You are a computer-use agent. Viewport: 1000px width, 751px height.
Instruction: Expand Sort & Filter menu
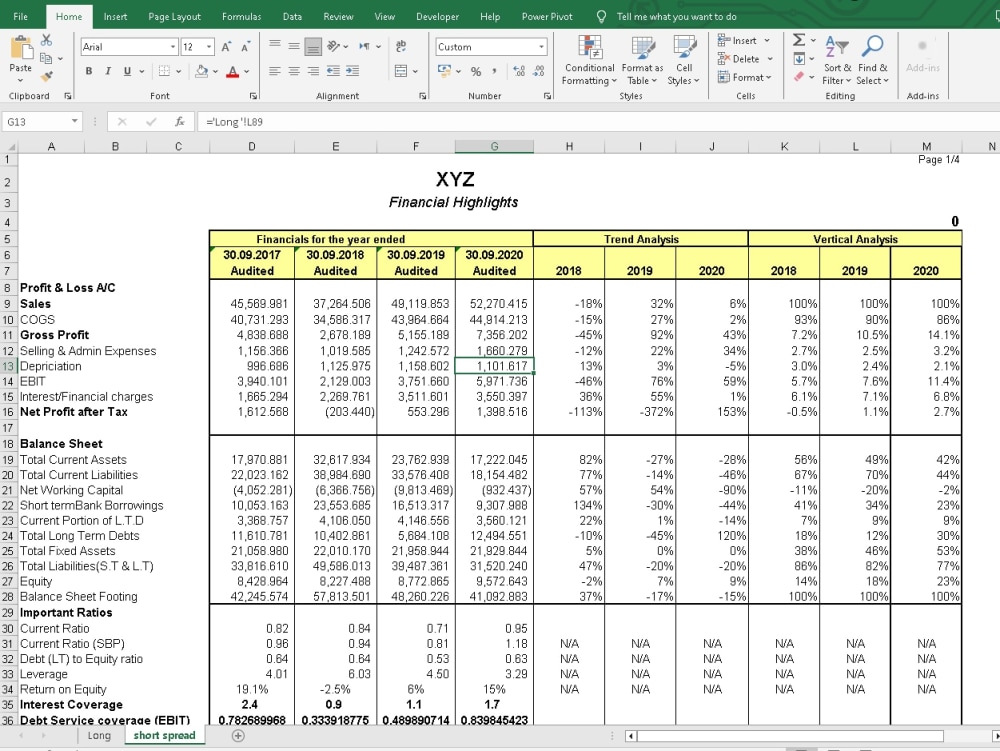(x=837, y=61)
